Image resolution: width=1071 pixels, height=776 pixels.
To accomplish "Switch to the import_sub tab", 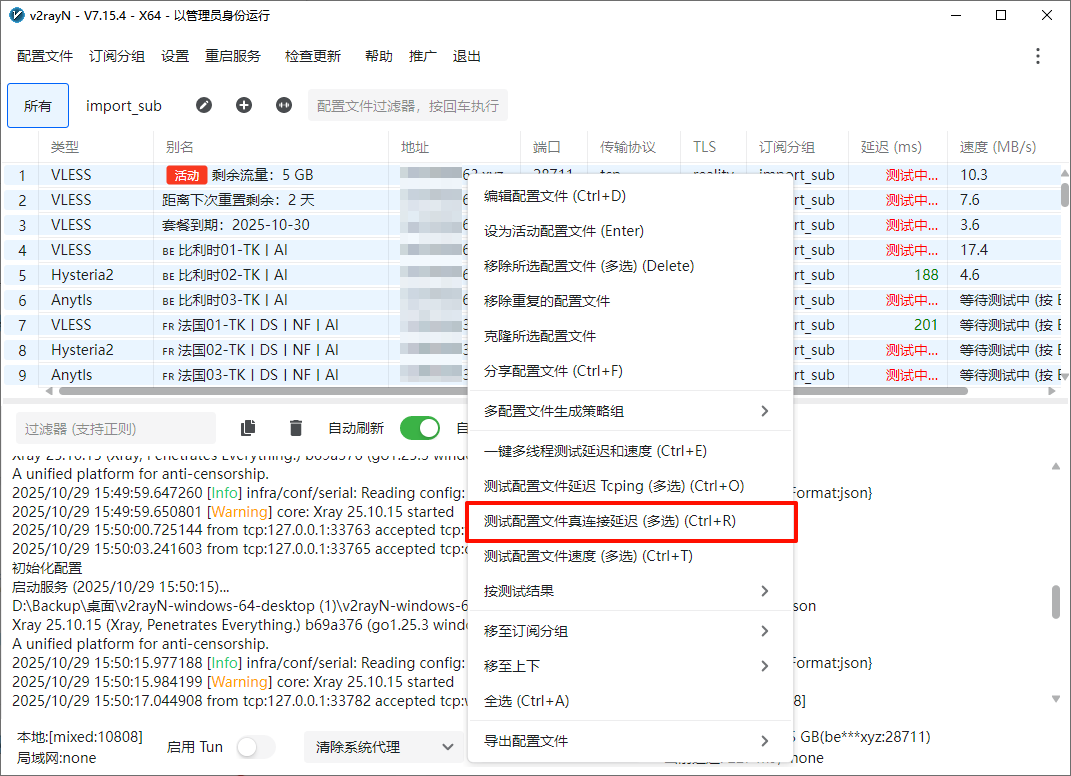I will (123, 106).
